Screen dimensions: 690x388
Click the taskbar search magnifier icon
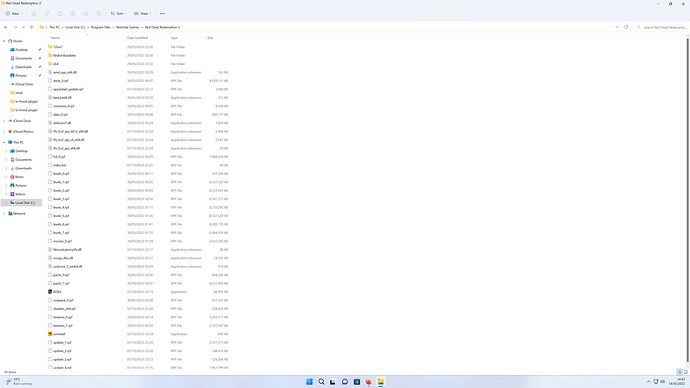pos(321,381)
